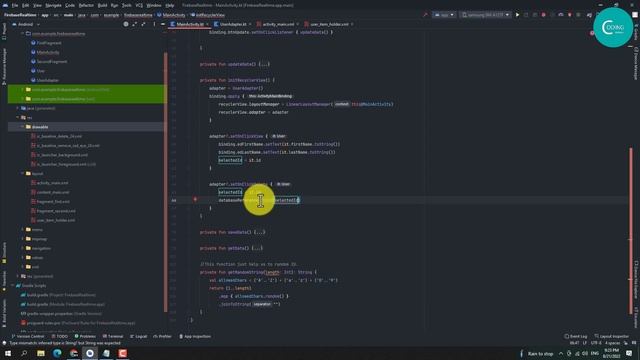Viewport: 640px width, 360px height.
Task: Open File Explorer from the taskbar
Action: (41, 353)
